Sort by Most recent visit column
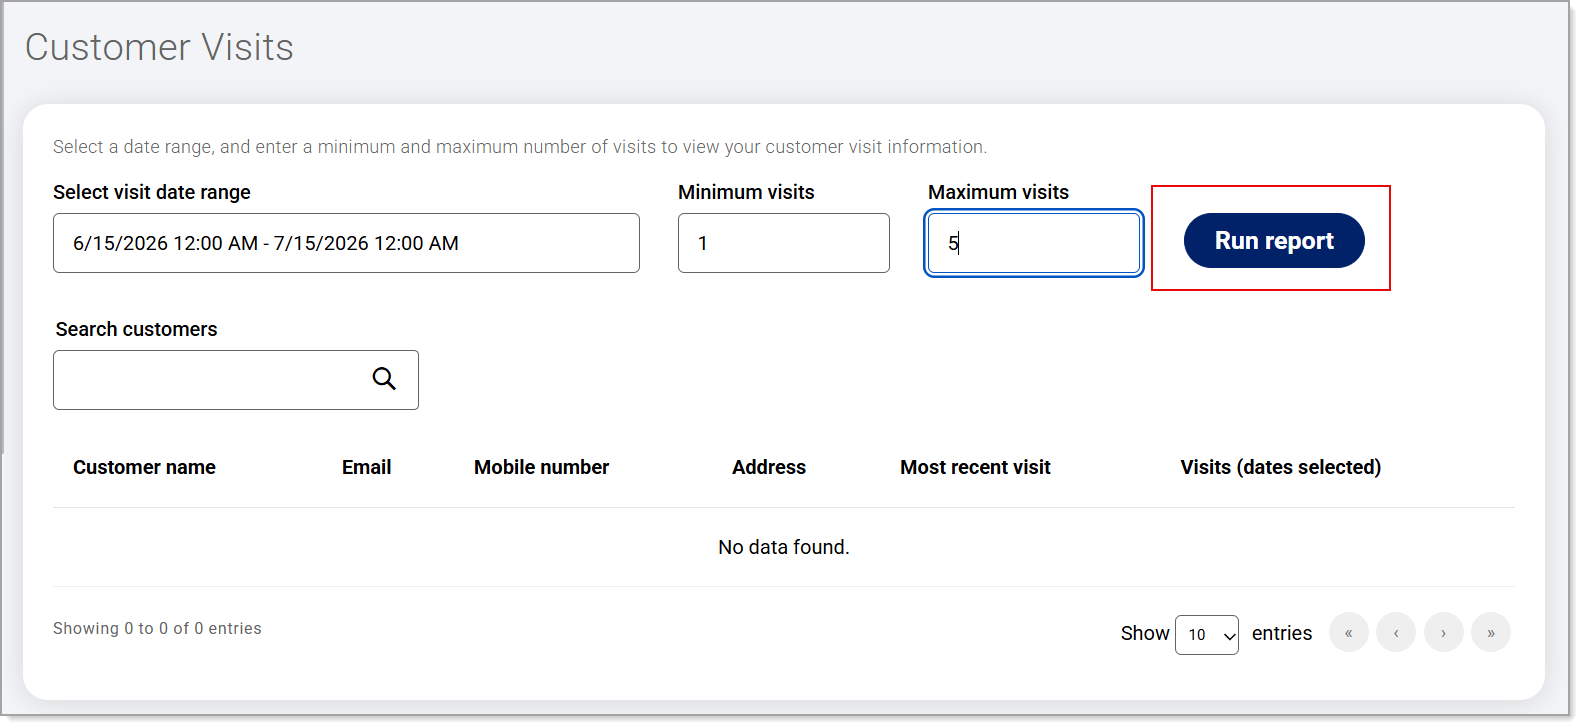1582x728 pixels. tap(975, 467)
